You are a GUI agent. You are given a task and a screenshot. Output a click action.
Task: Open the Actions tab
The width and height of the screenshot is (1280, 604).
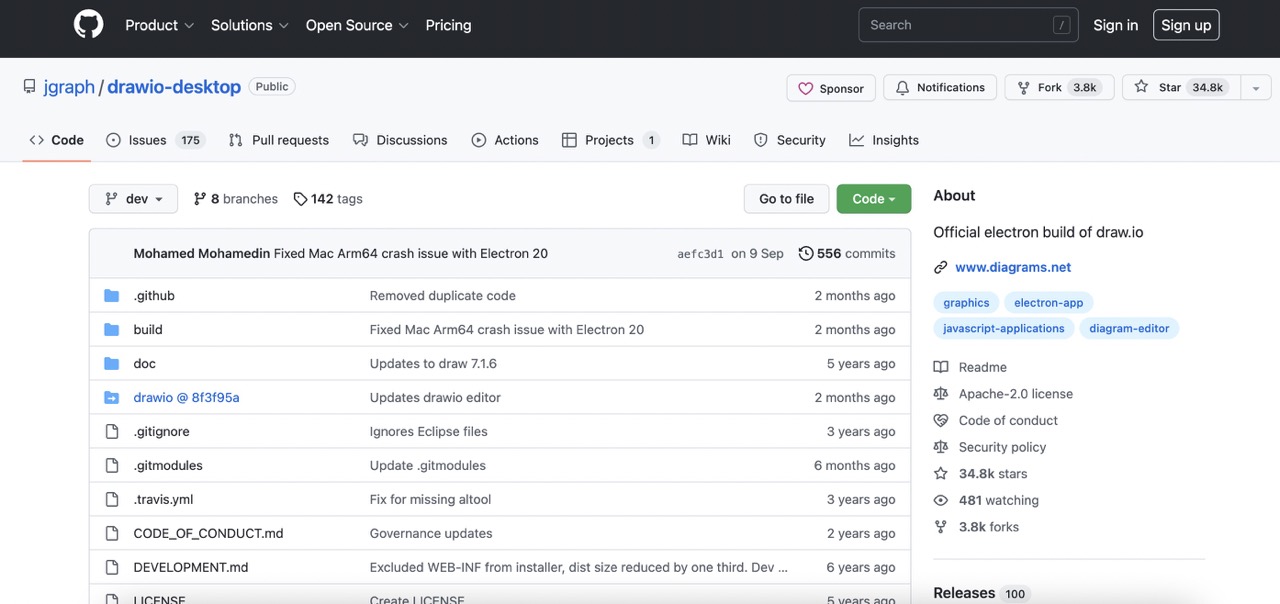pyautogui.click(x=505, y=140)
